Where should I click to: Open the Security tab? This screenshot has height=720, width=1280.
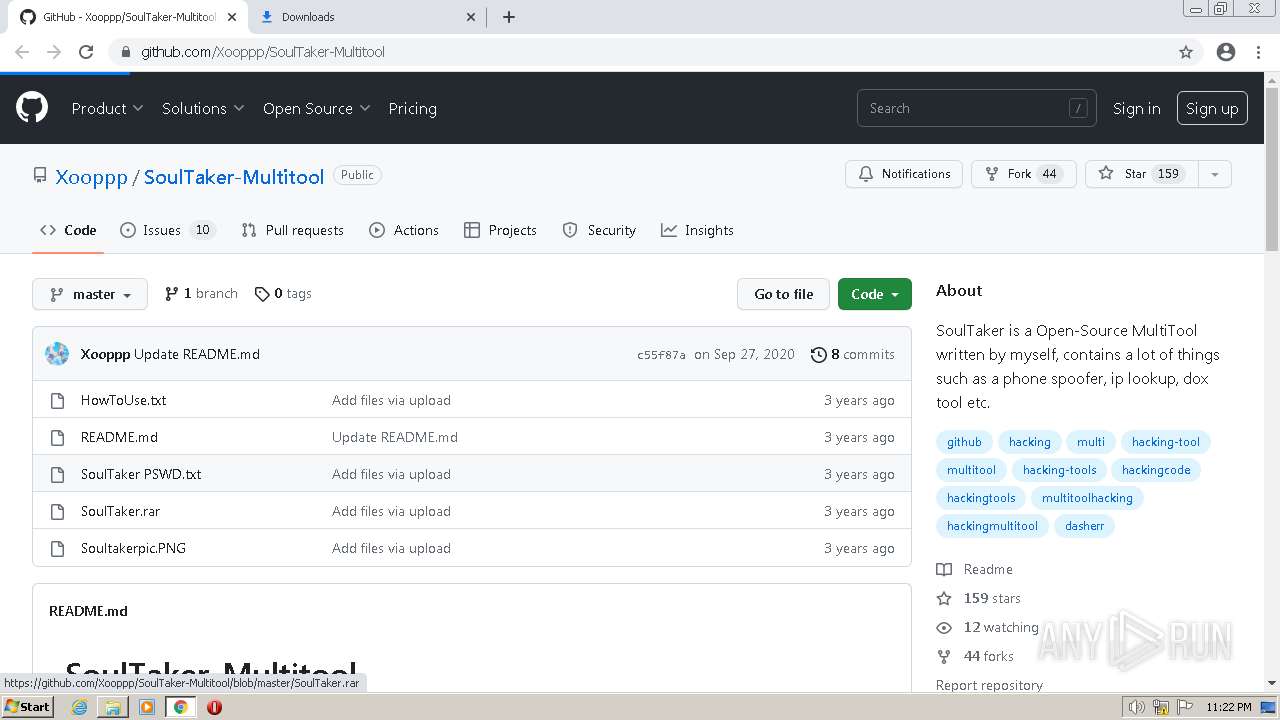click(599, 230)
